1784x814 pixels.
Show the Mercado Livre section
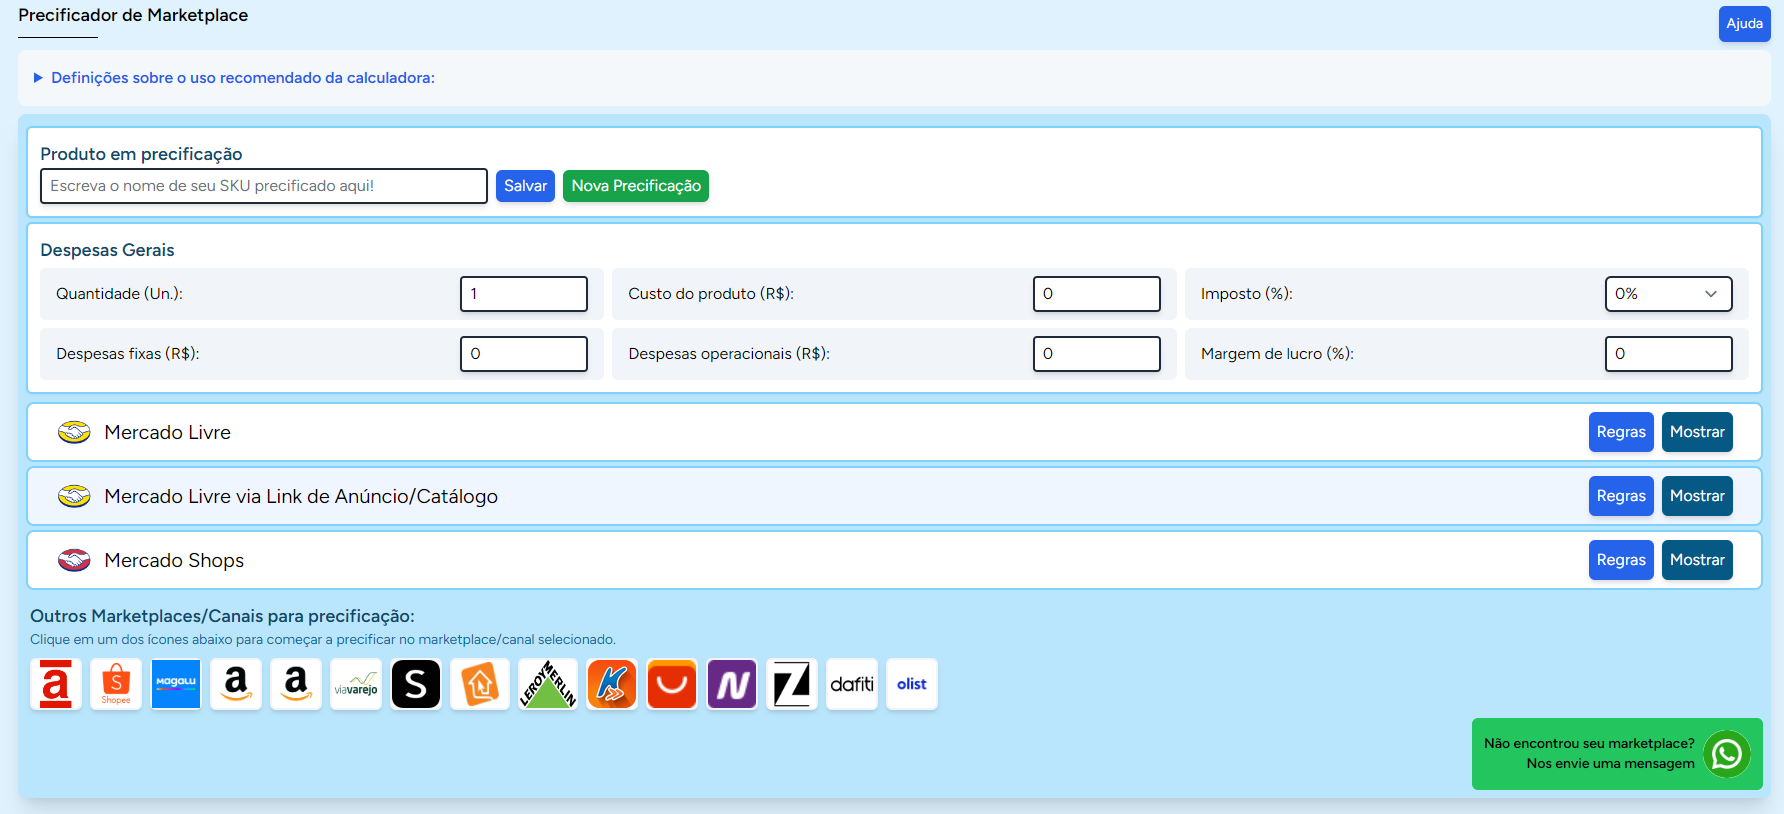point(1697,432)
